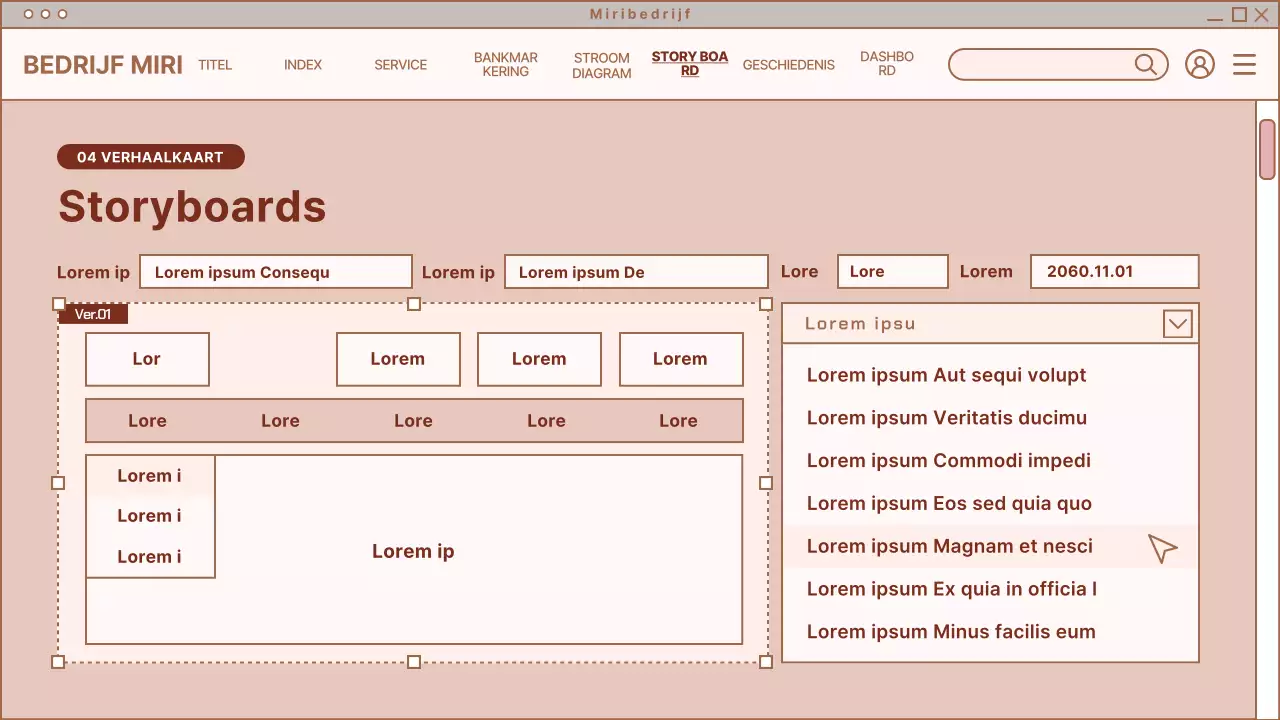
Task: Select the INDEX menu item
Action: pos(303,64)
